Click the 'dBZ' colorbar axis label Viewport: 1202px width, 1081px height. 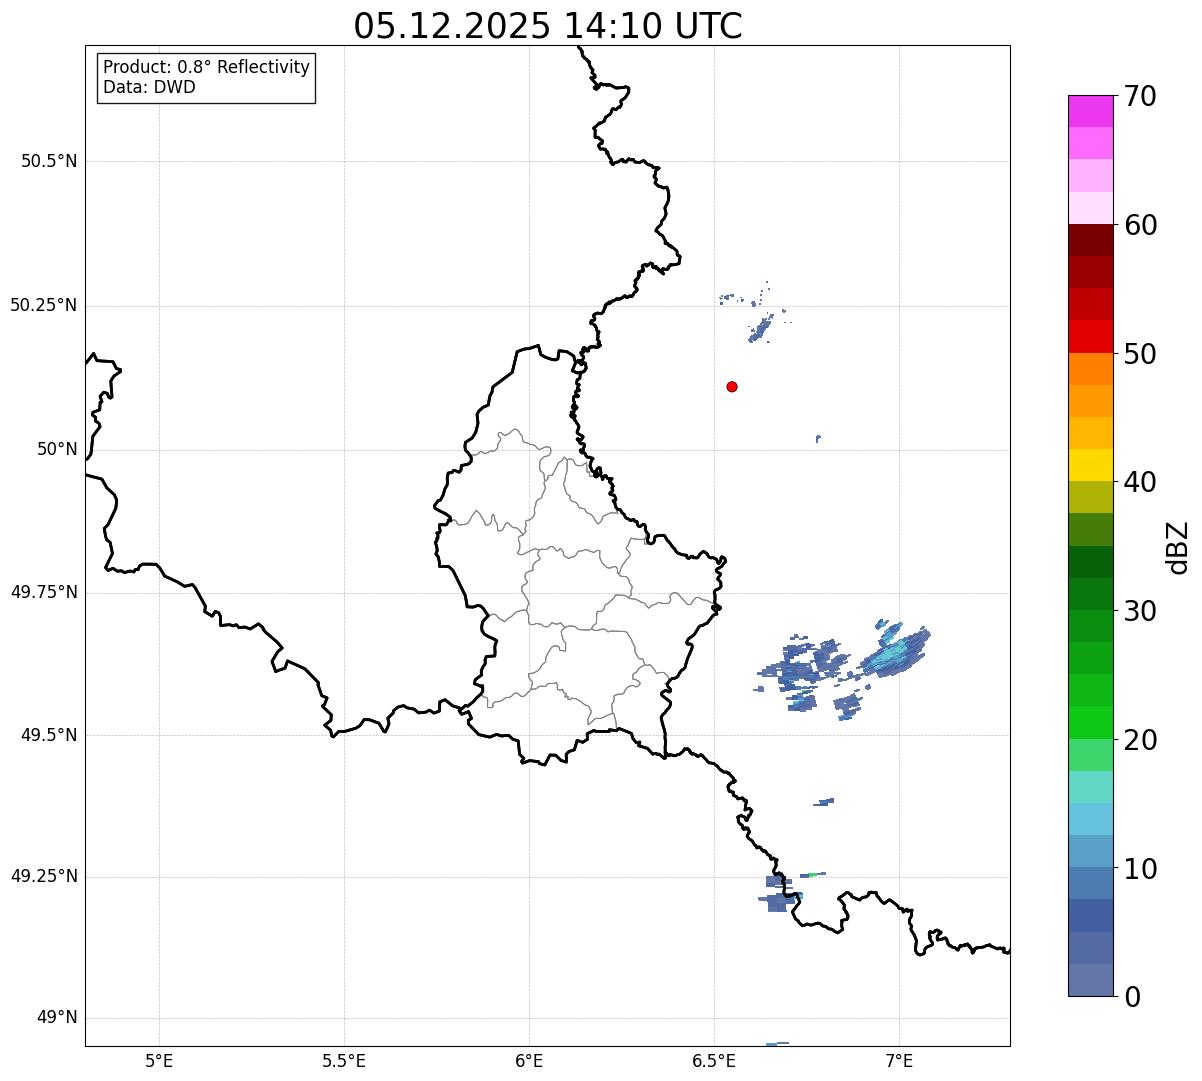1178,547
